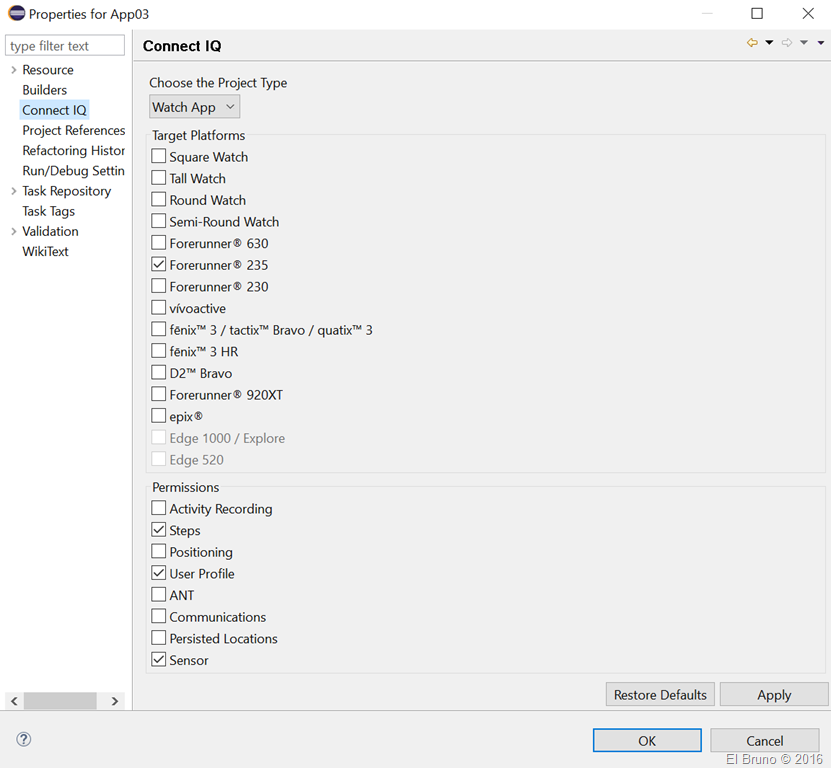
Task: Select Builders in the properties list
Action: coord(45,90)
